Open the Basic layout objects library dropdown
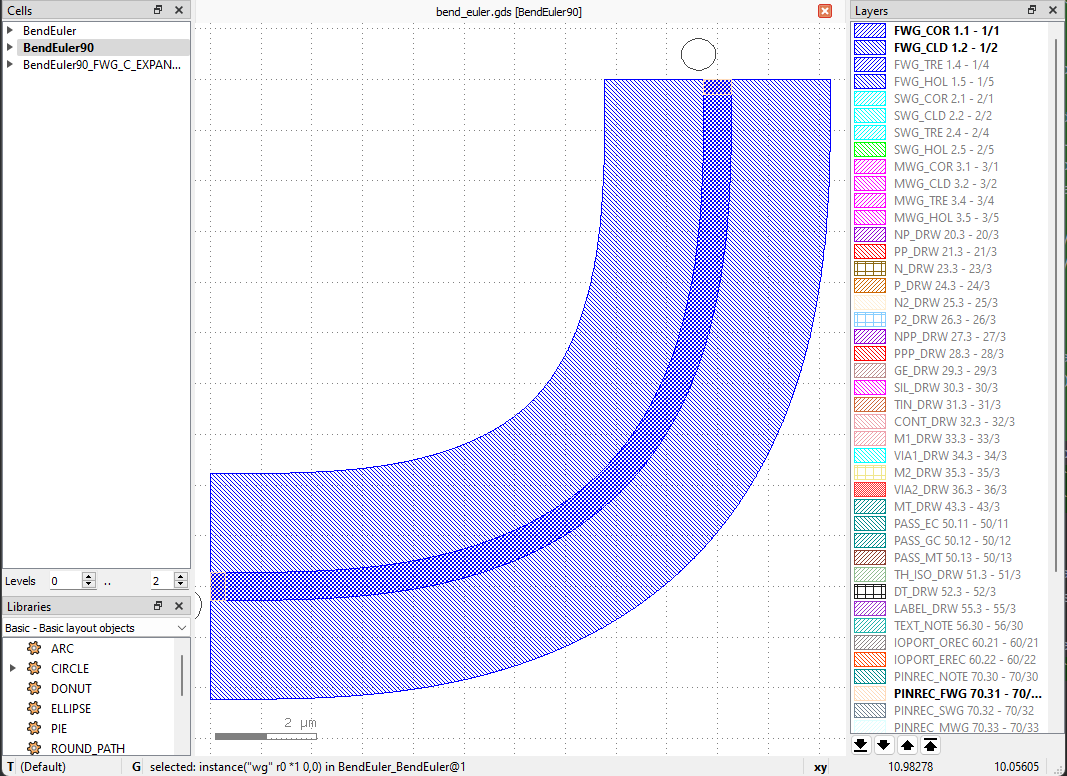Image resolution: width=1067 pixels, height=776 pixels. [96, 628]
